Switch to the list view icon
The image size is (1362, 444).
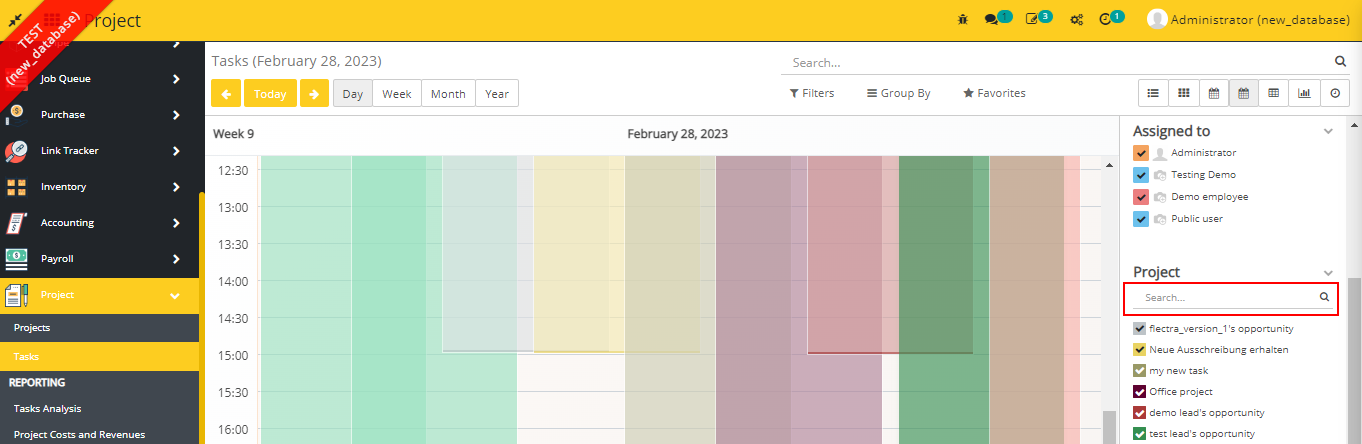tap(1153, 93)
